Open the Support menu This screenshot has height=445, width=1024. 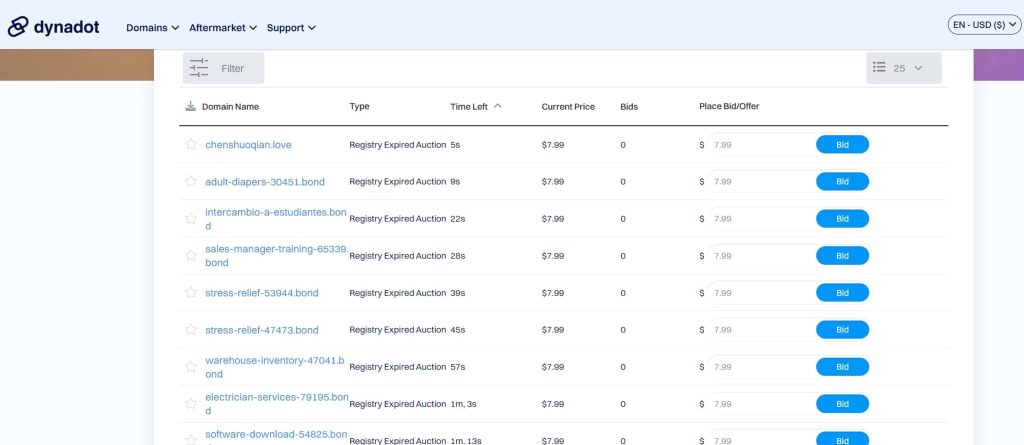click(x=291, y=28)
